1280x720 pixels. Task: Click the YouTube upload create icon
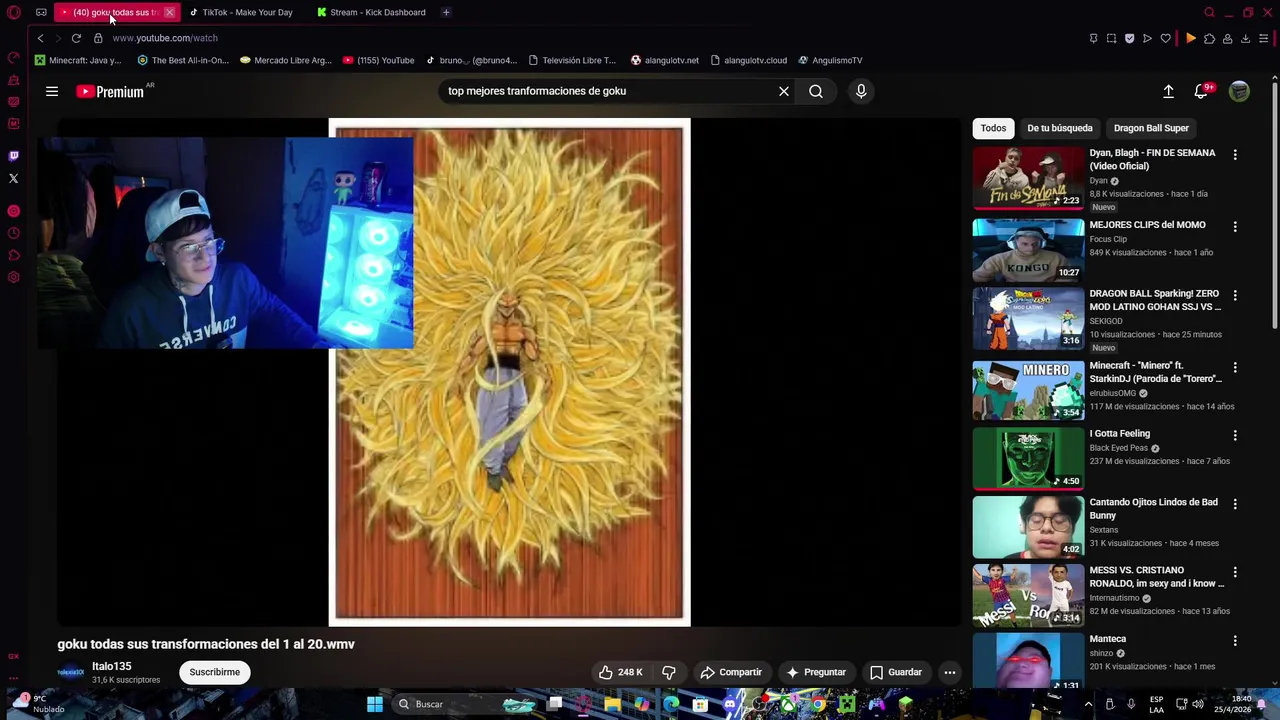coord(1168,91)
